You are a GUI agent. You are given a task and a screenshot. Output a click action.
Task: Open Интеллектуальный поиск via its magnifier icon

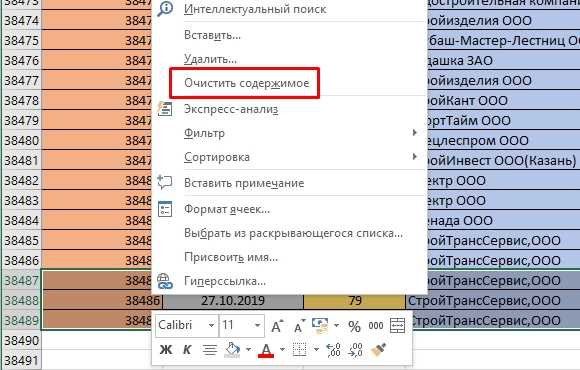165,9
